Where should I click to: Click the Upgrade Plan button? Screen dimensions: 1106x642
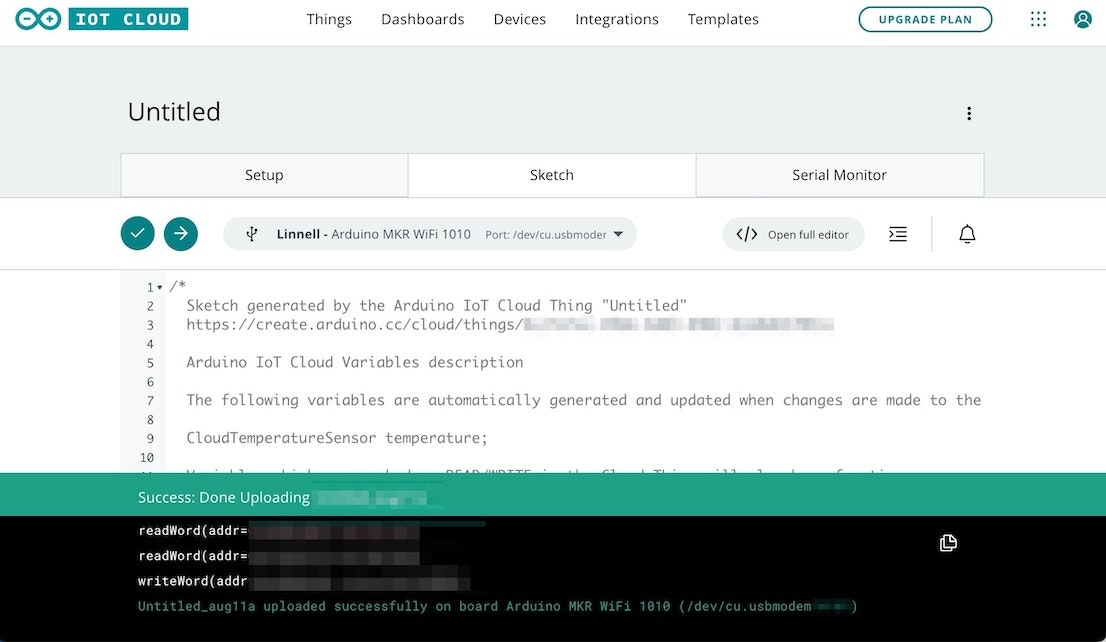point(925,19)
